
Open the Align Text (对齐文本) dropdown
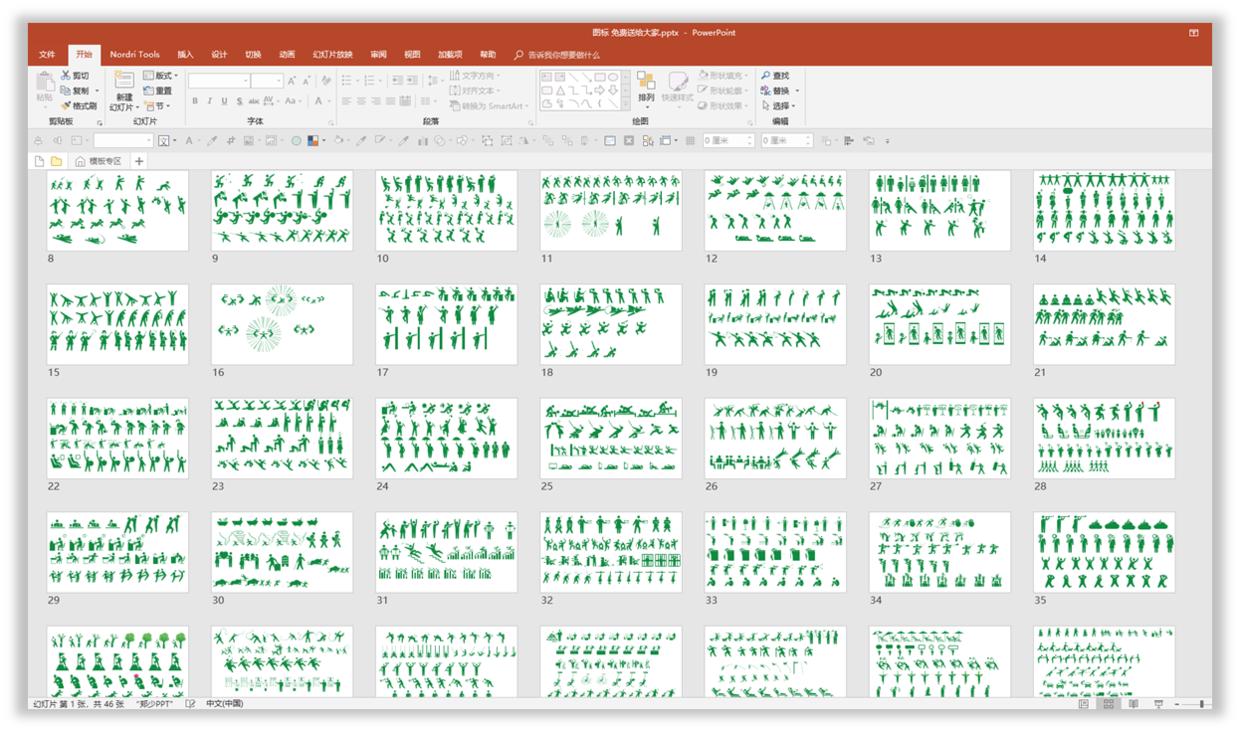tap(475, 90)
